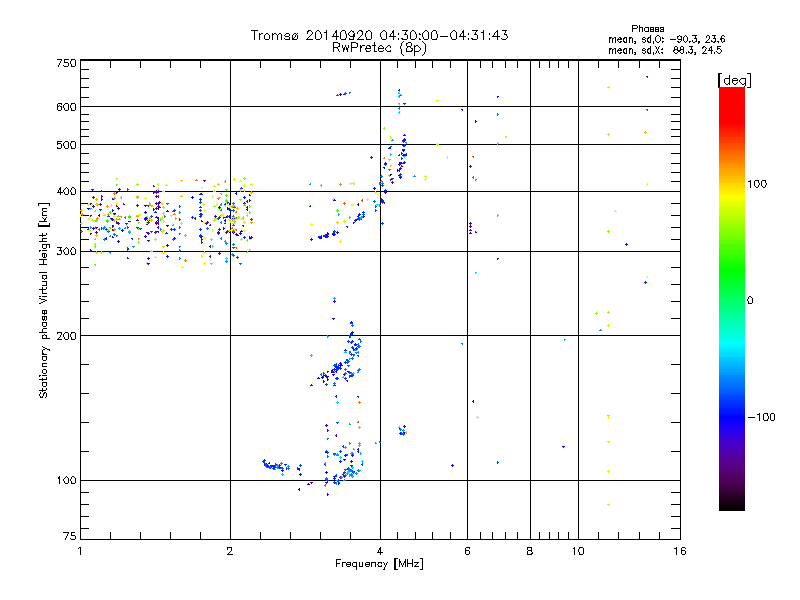Click the '2' frequency tick label
Viewport: 800px width, 600px height.
[x=230, y=551]
